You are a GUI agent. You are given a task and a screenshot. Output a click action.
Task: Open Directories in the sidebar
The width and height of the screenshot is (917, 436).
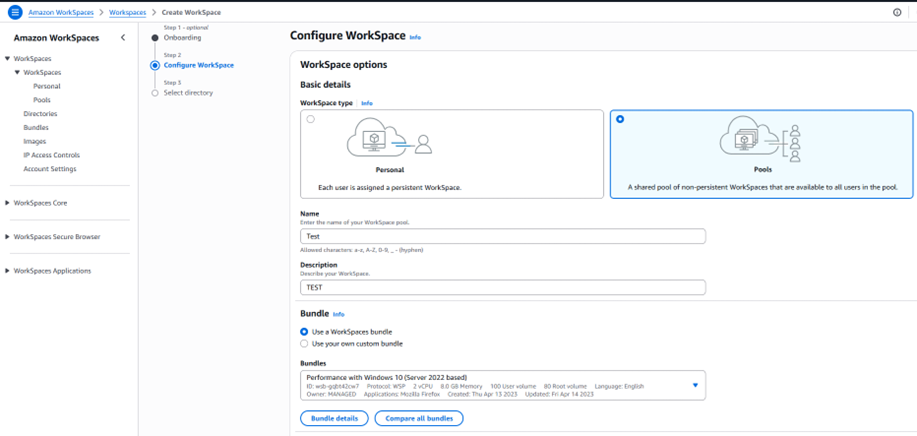40,113
